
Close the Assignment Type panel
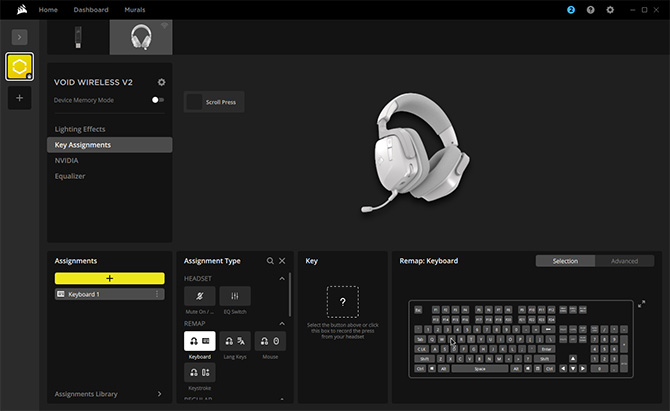[282, 261]
